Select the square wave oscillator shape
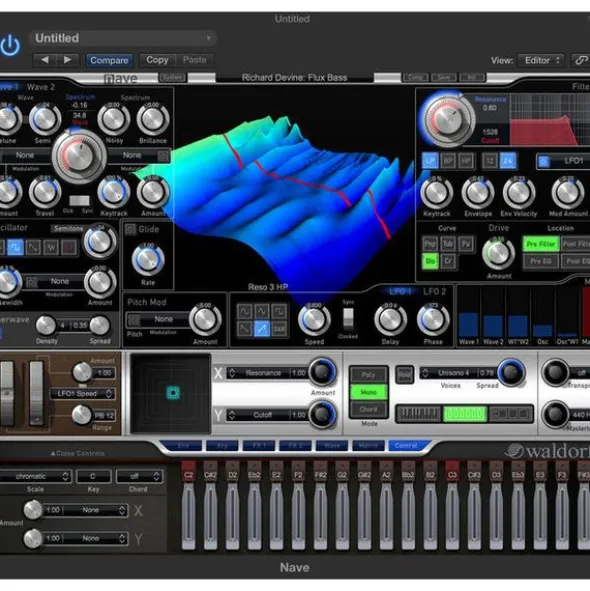Screen dimensions: 590x591 [15, 247]
